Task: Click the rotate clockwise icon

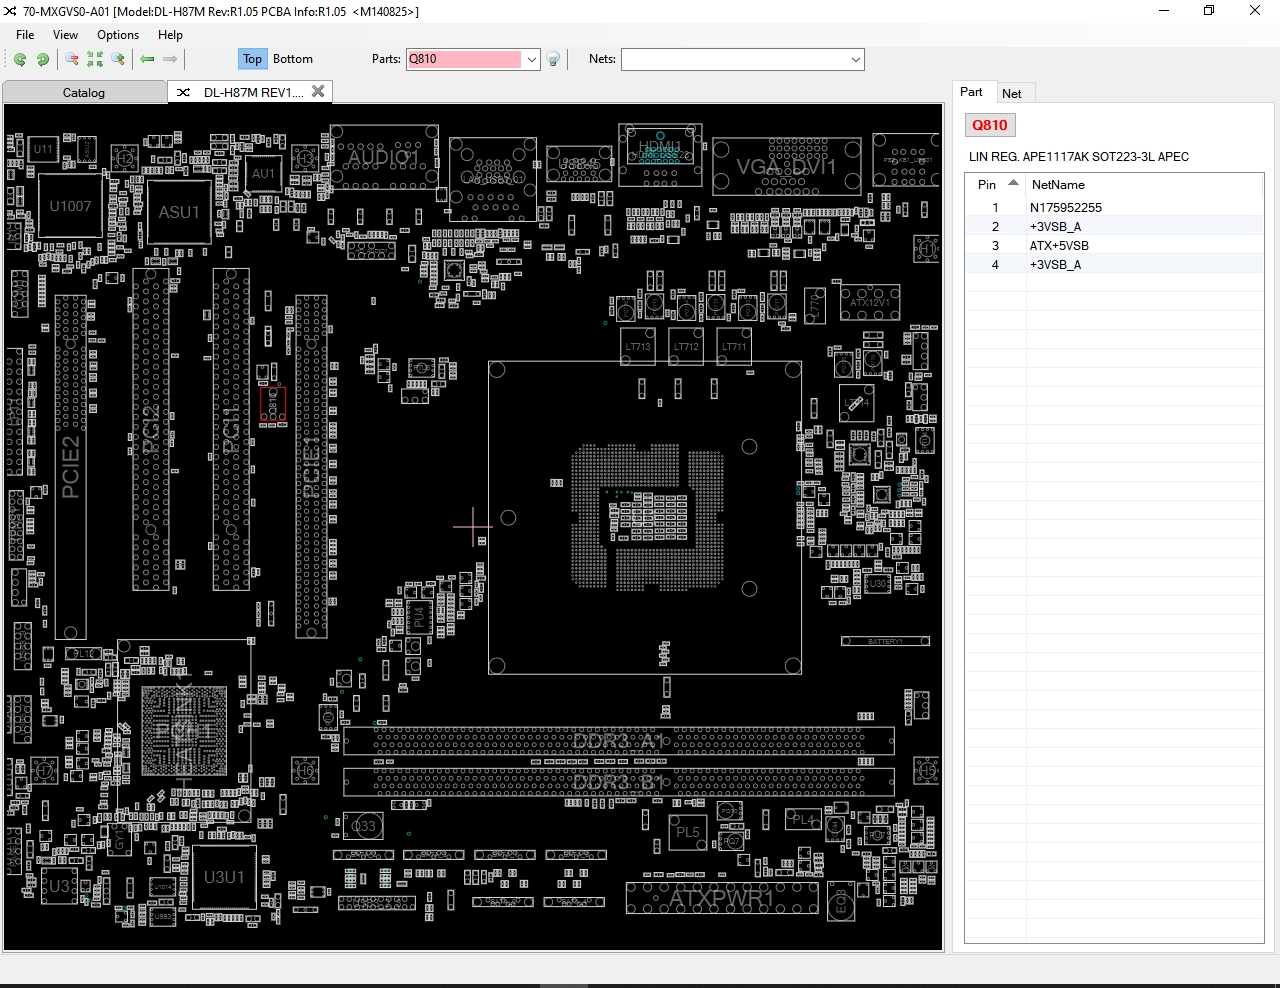Action: tap(43, 60)
